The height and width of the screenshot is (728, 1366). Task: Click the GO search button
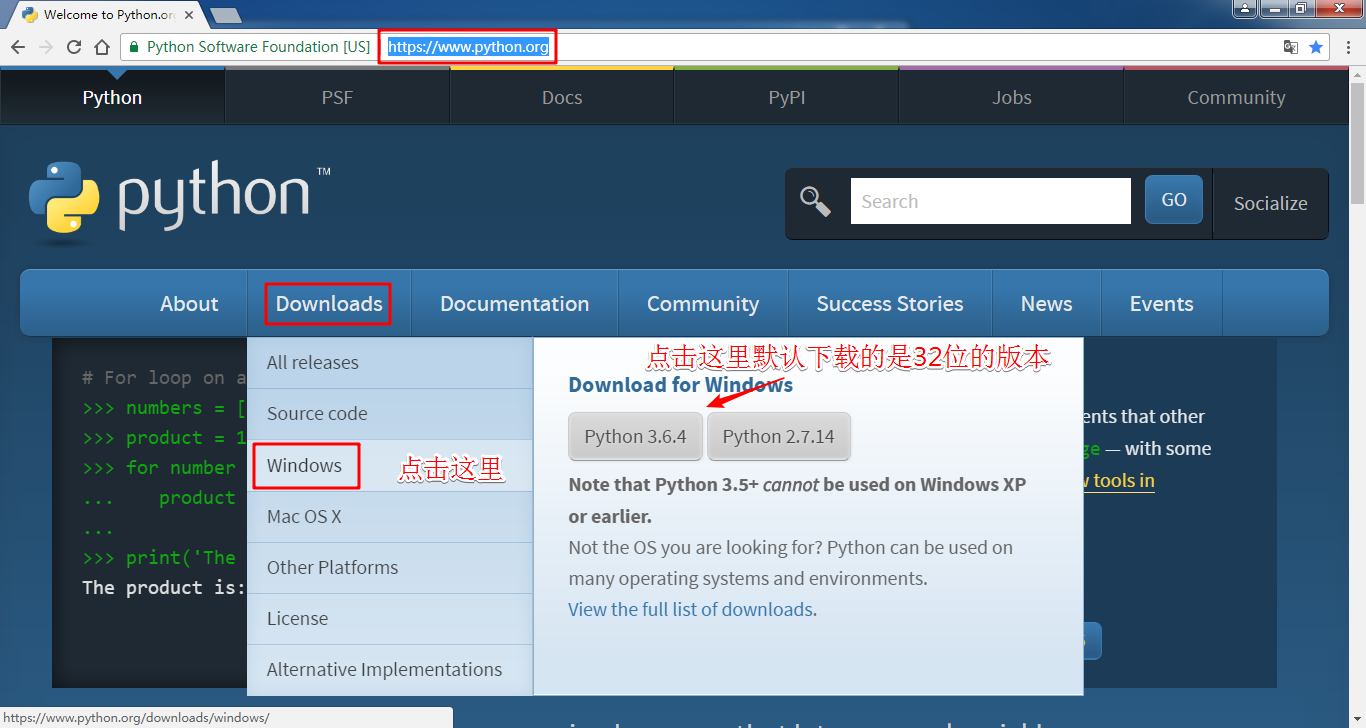point(1174,200)
